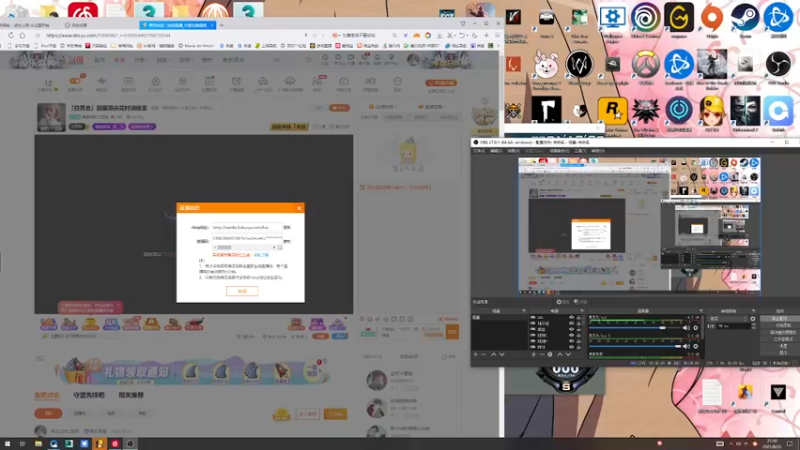Select The Witcher 3 wolf icon
The height and width of the screenshot is (450, 800).
(x=645, y=110)
